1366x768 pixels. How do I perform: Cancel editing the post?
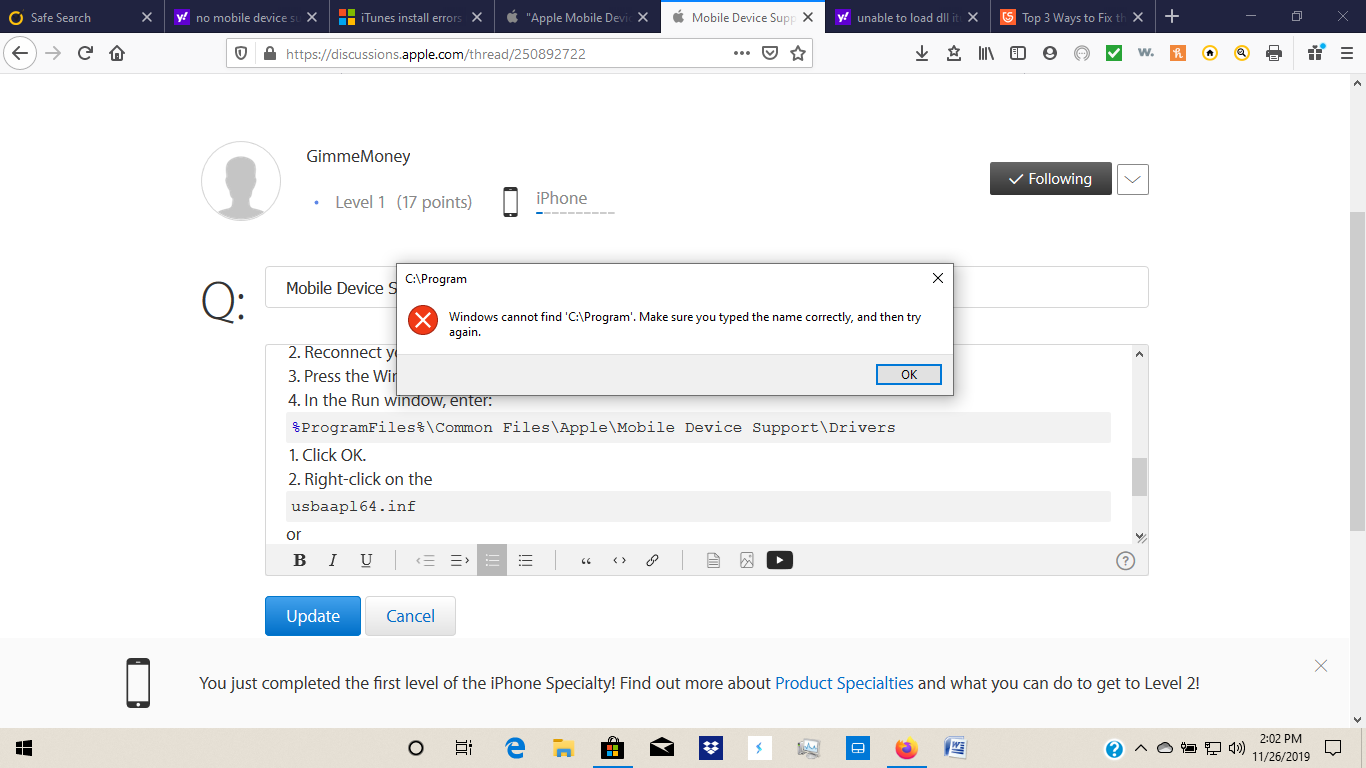click(x=410, y=616)
